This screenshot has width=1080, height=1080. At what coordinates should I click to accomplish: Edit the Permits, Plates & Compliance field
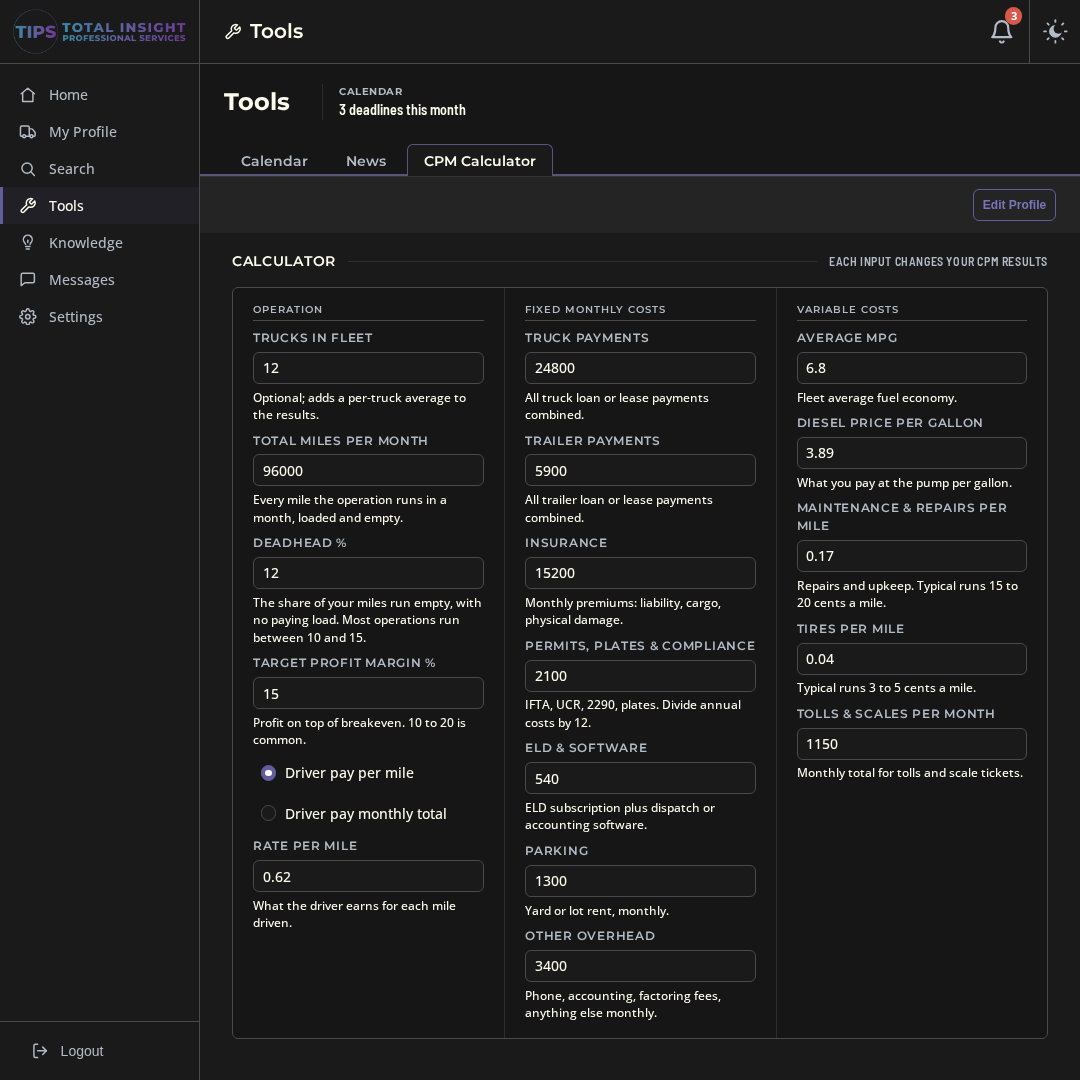640,676
